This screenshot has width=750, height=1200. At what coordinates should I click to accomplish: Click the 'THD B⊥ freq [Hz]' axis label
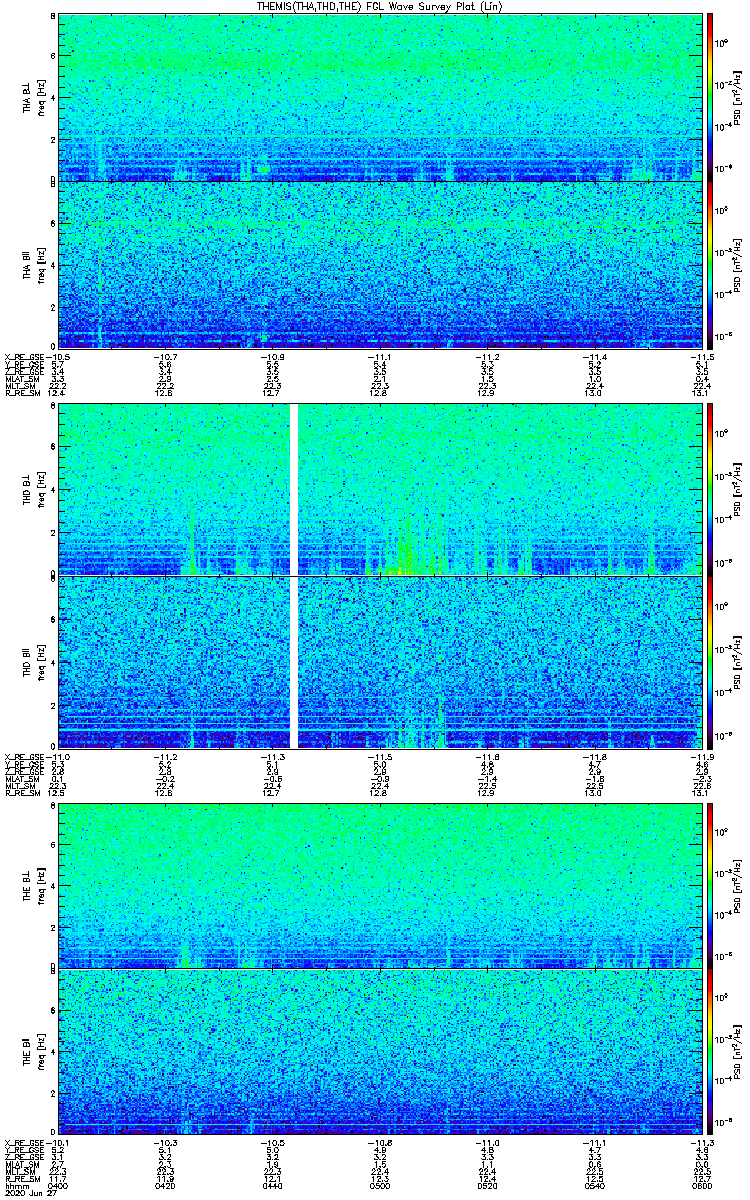tap(33, 489)
